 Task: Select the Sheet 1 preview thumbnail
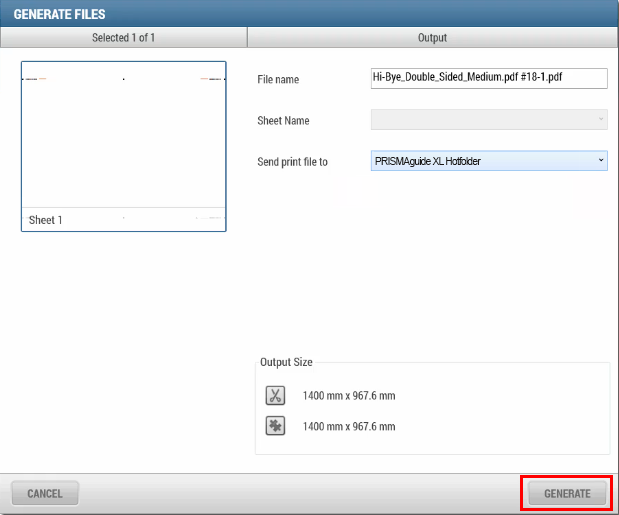(123, 140)
